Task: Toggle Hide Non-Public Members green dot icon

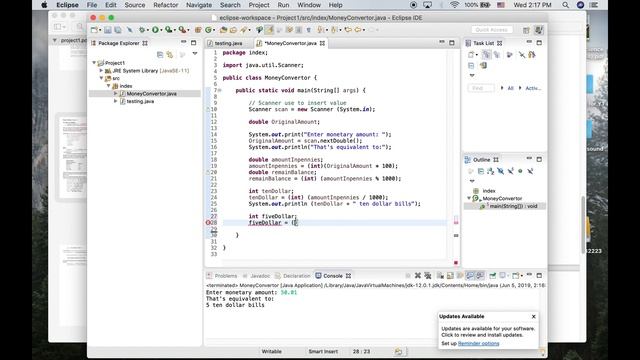Action: (x=520, y=171)
